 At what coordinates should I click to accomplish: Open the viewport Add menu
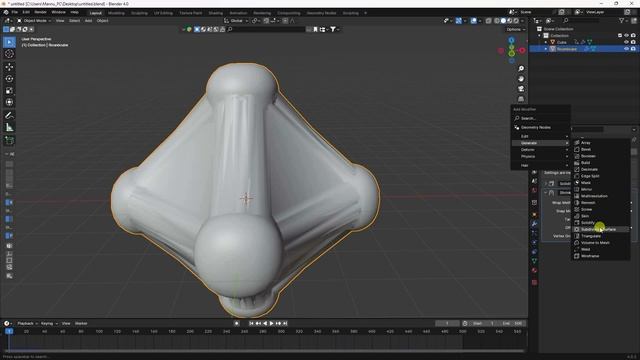pos(88,20)
